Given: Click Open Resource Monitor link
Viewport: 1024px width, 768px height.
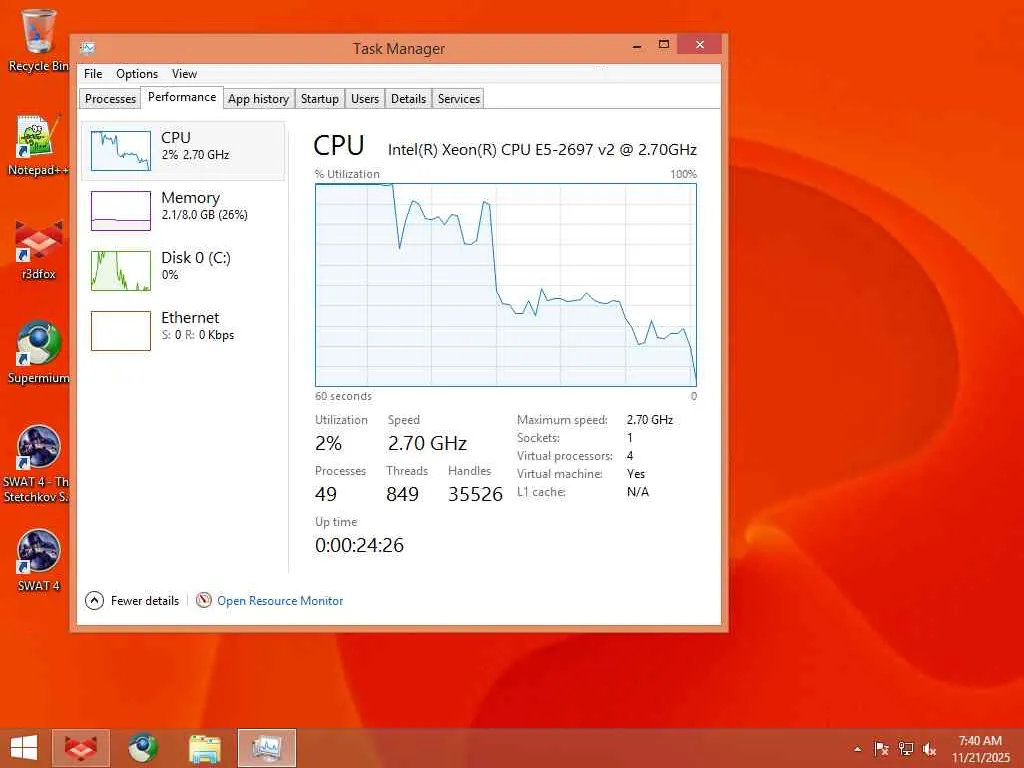Looking at the screenshot, I should tap(280, 601).
